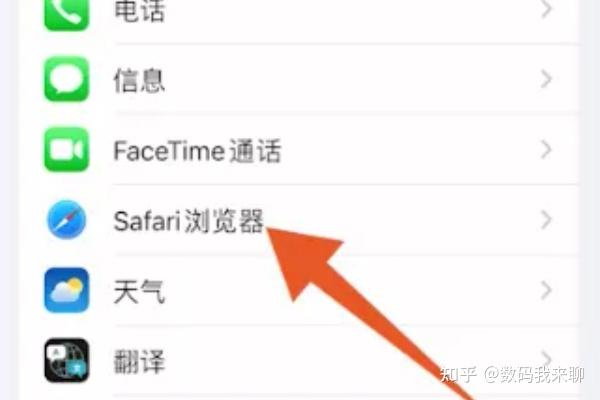This screenshot has height=400, width=600.
Task: Select the FaceTime通话 settings entry
Action: coord(298,149)
